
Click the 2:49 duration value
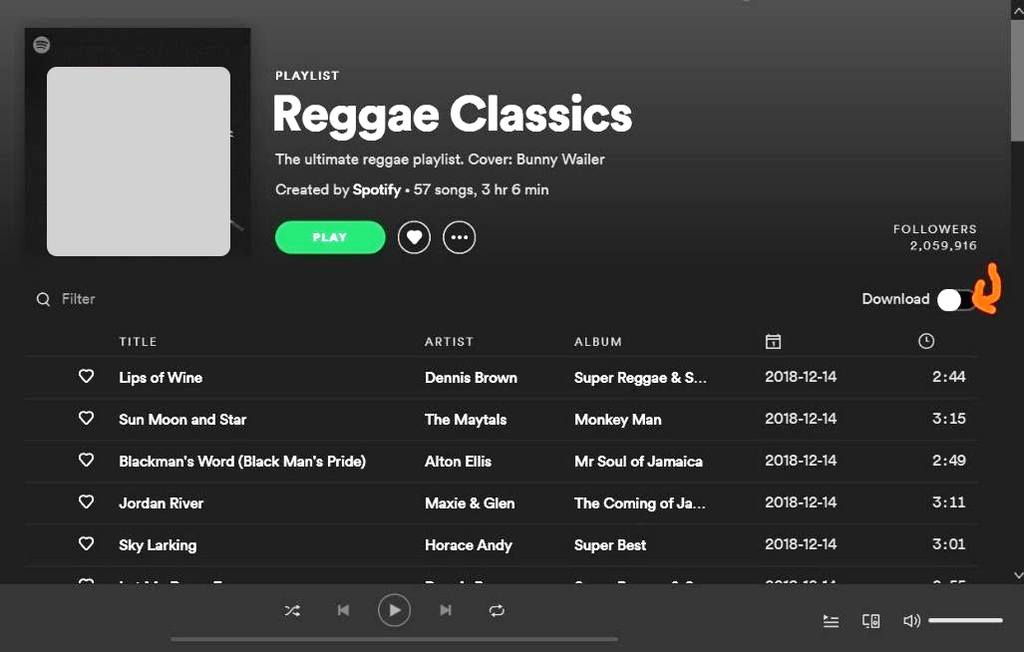(x=949, y=460)
